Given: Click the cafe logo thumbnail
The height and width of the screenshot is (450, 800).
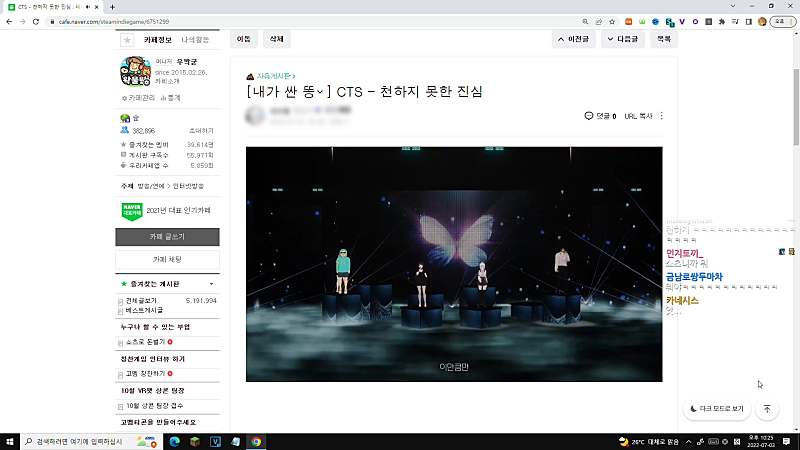Looking at the screenshot, I should tap(135, 71).
